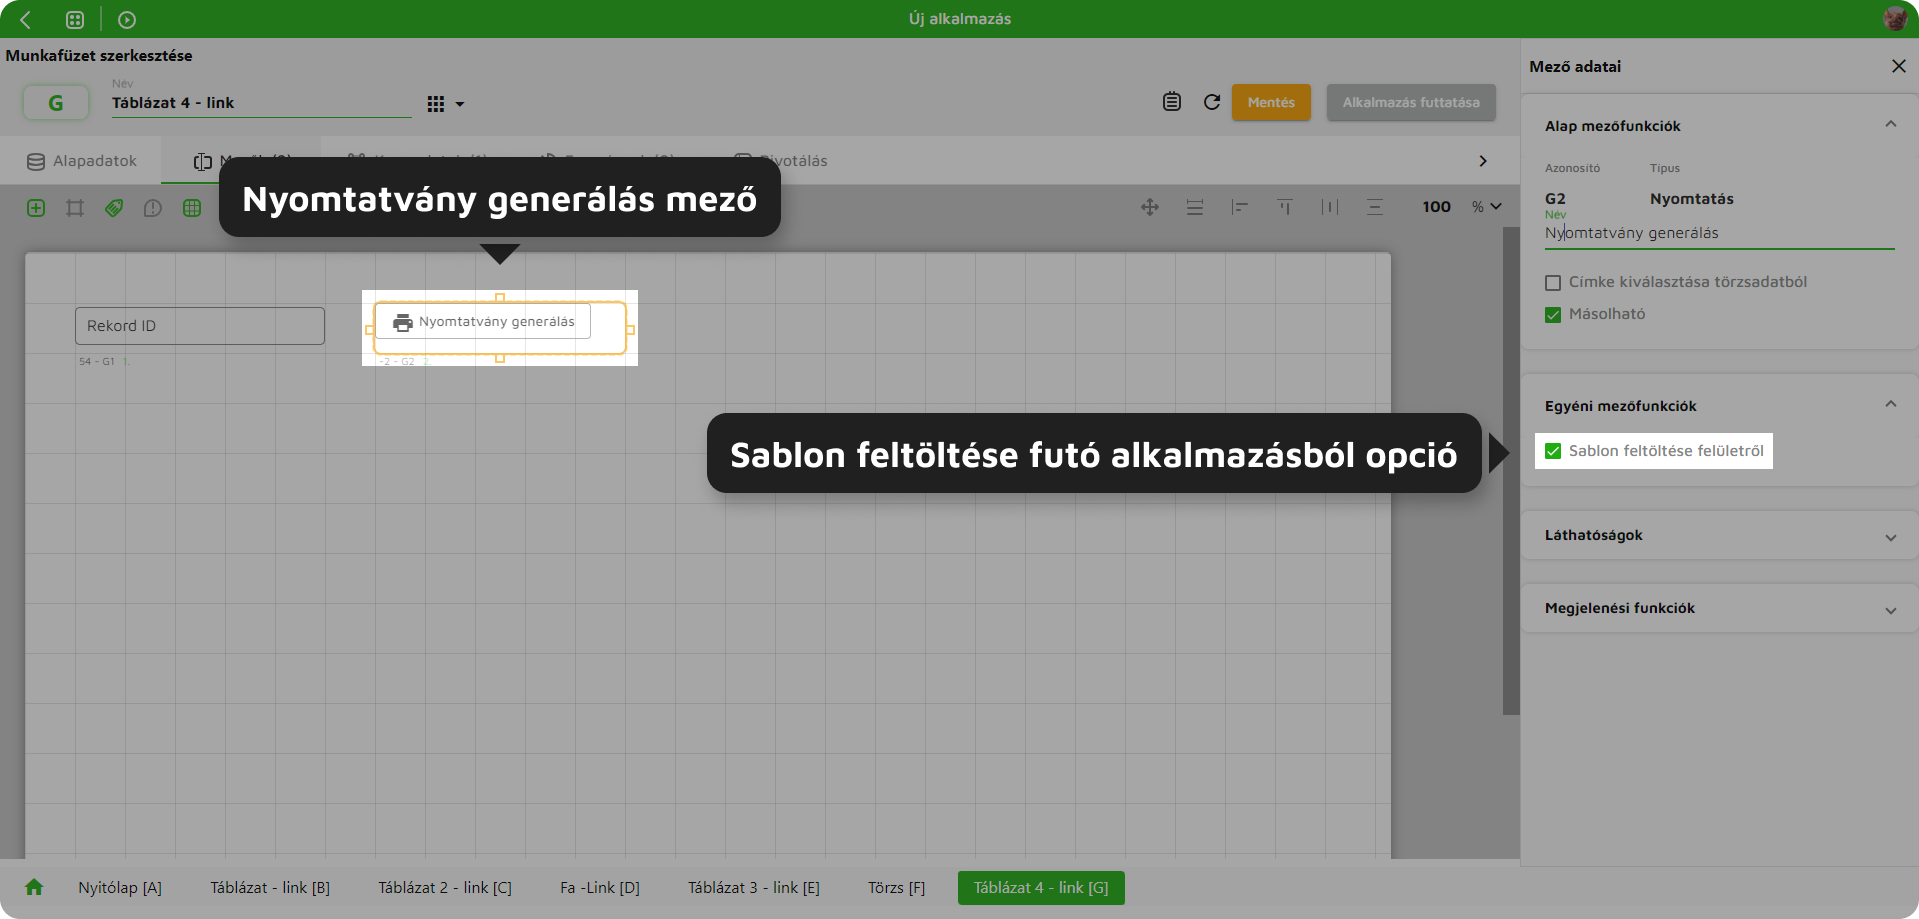Select the Táblázat 4 - link [G] tab
Viewport: 1919px width, 919px height.
(x=1041, y=888)
